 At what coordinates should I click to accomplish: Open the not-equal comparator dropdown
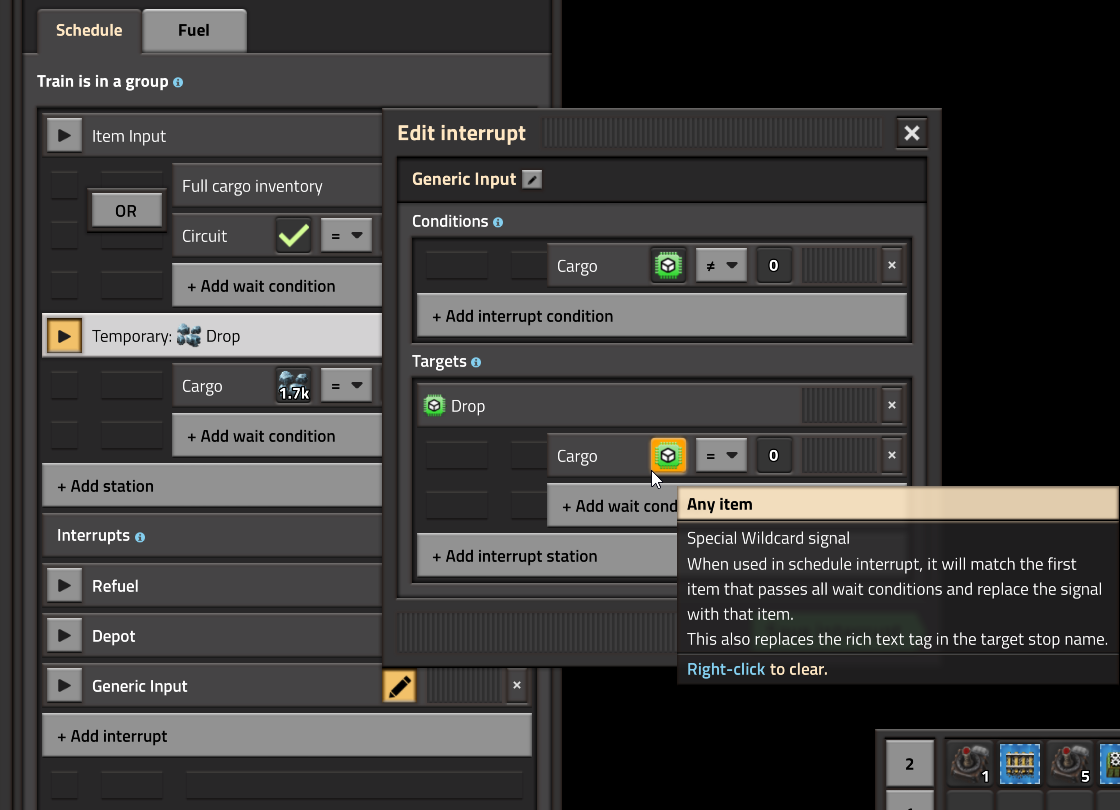click(721, 266)
